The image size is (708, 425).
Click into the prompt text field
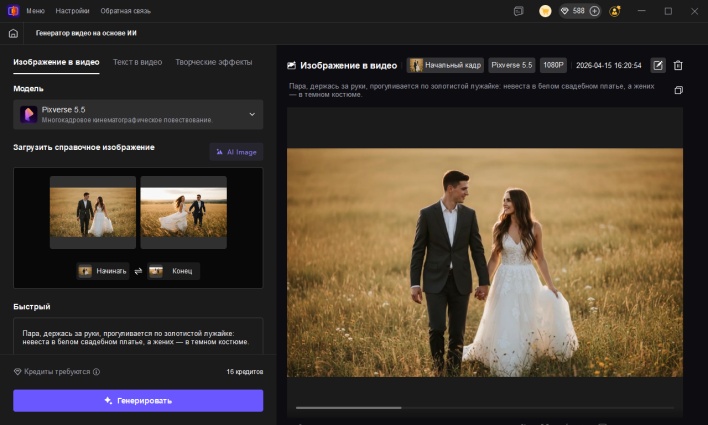(x=138, y=336)
